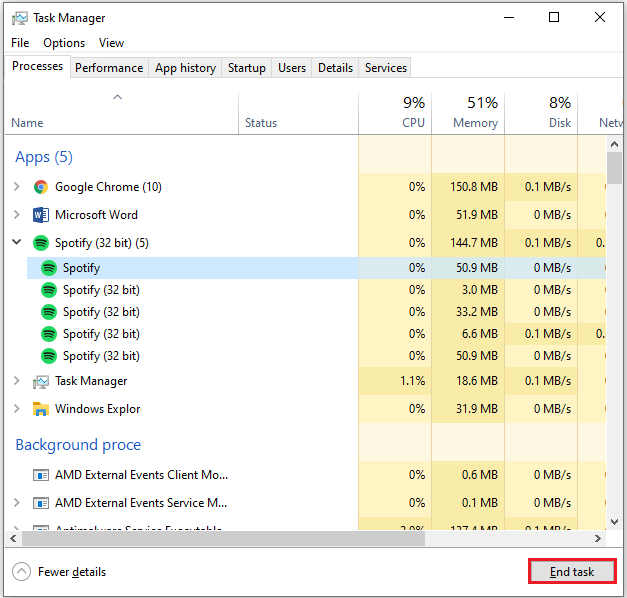This screenshot has height=598, width=627.
Task: Click the vertical scrollbar up arrow
Action: click(615, 144)
